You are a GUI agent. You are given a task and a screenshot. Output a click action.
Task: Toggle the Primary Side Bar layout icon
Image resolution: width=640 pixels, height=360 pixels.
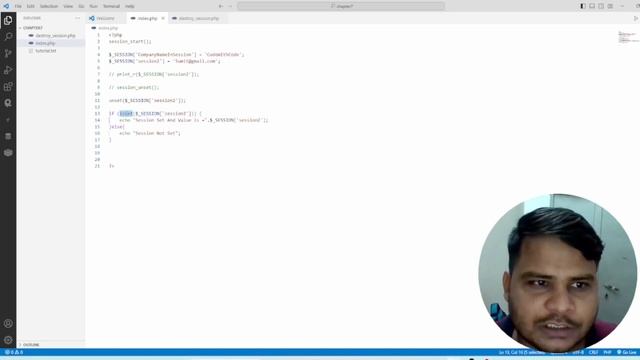click(x=583, y=6)
